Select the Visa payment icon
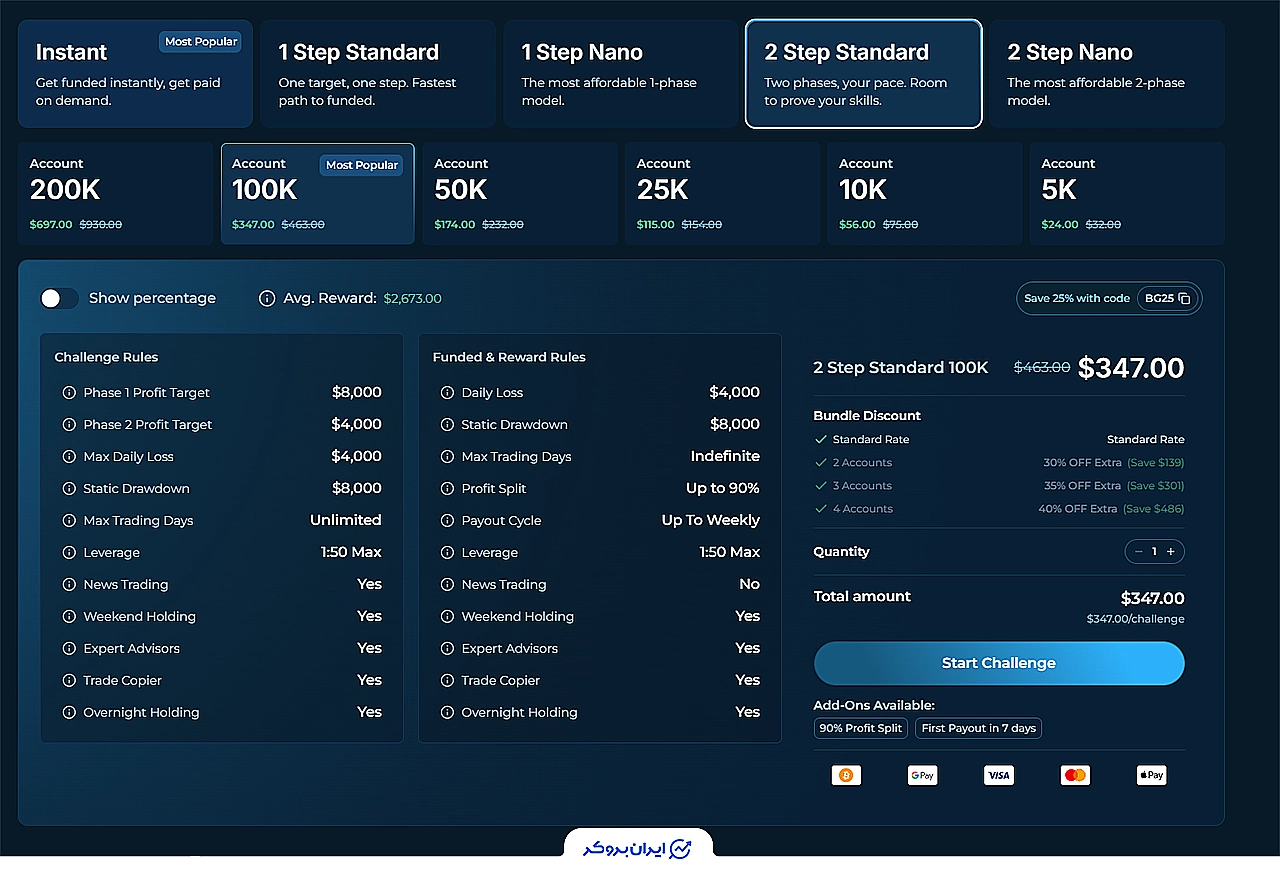1280x873 pixels. point(998,775)
